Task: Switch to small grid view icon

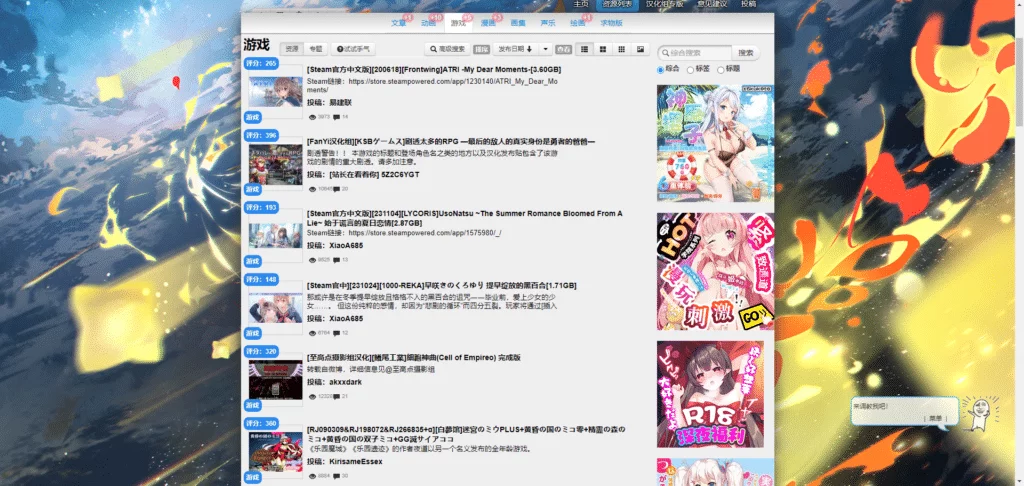Action: (622, 49)
